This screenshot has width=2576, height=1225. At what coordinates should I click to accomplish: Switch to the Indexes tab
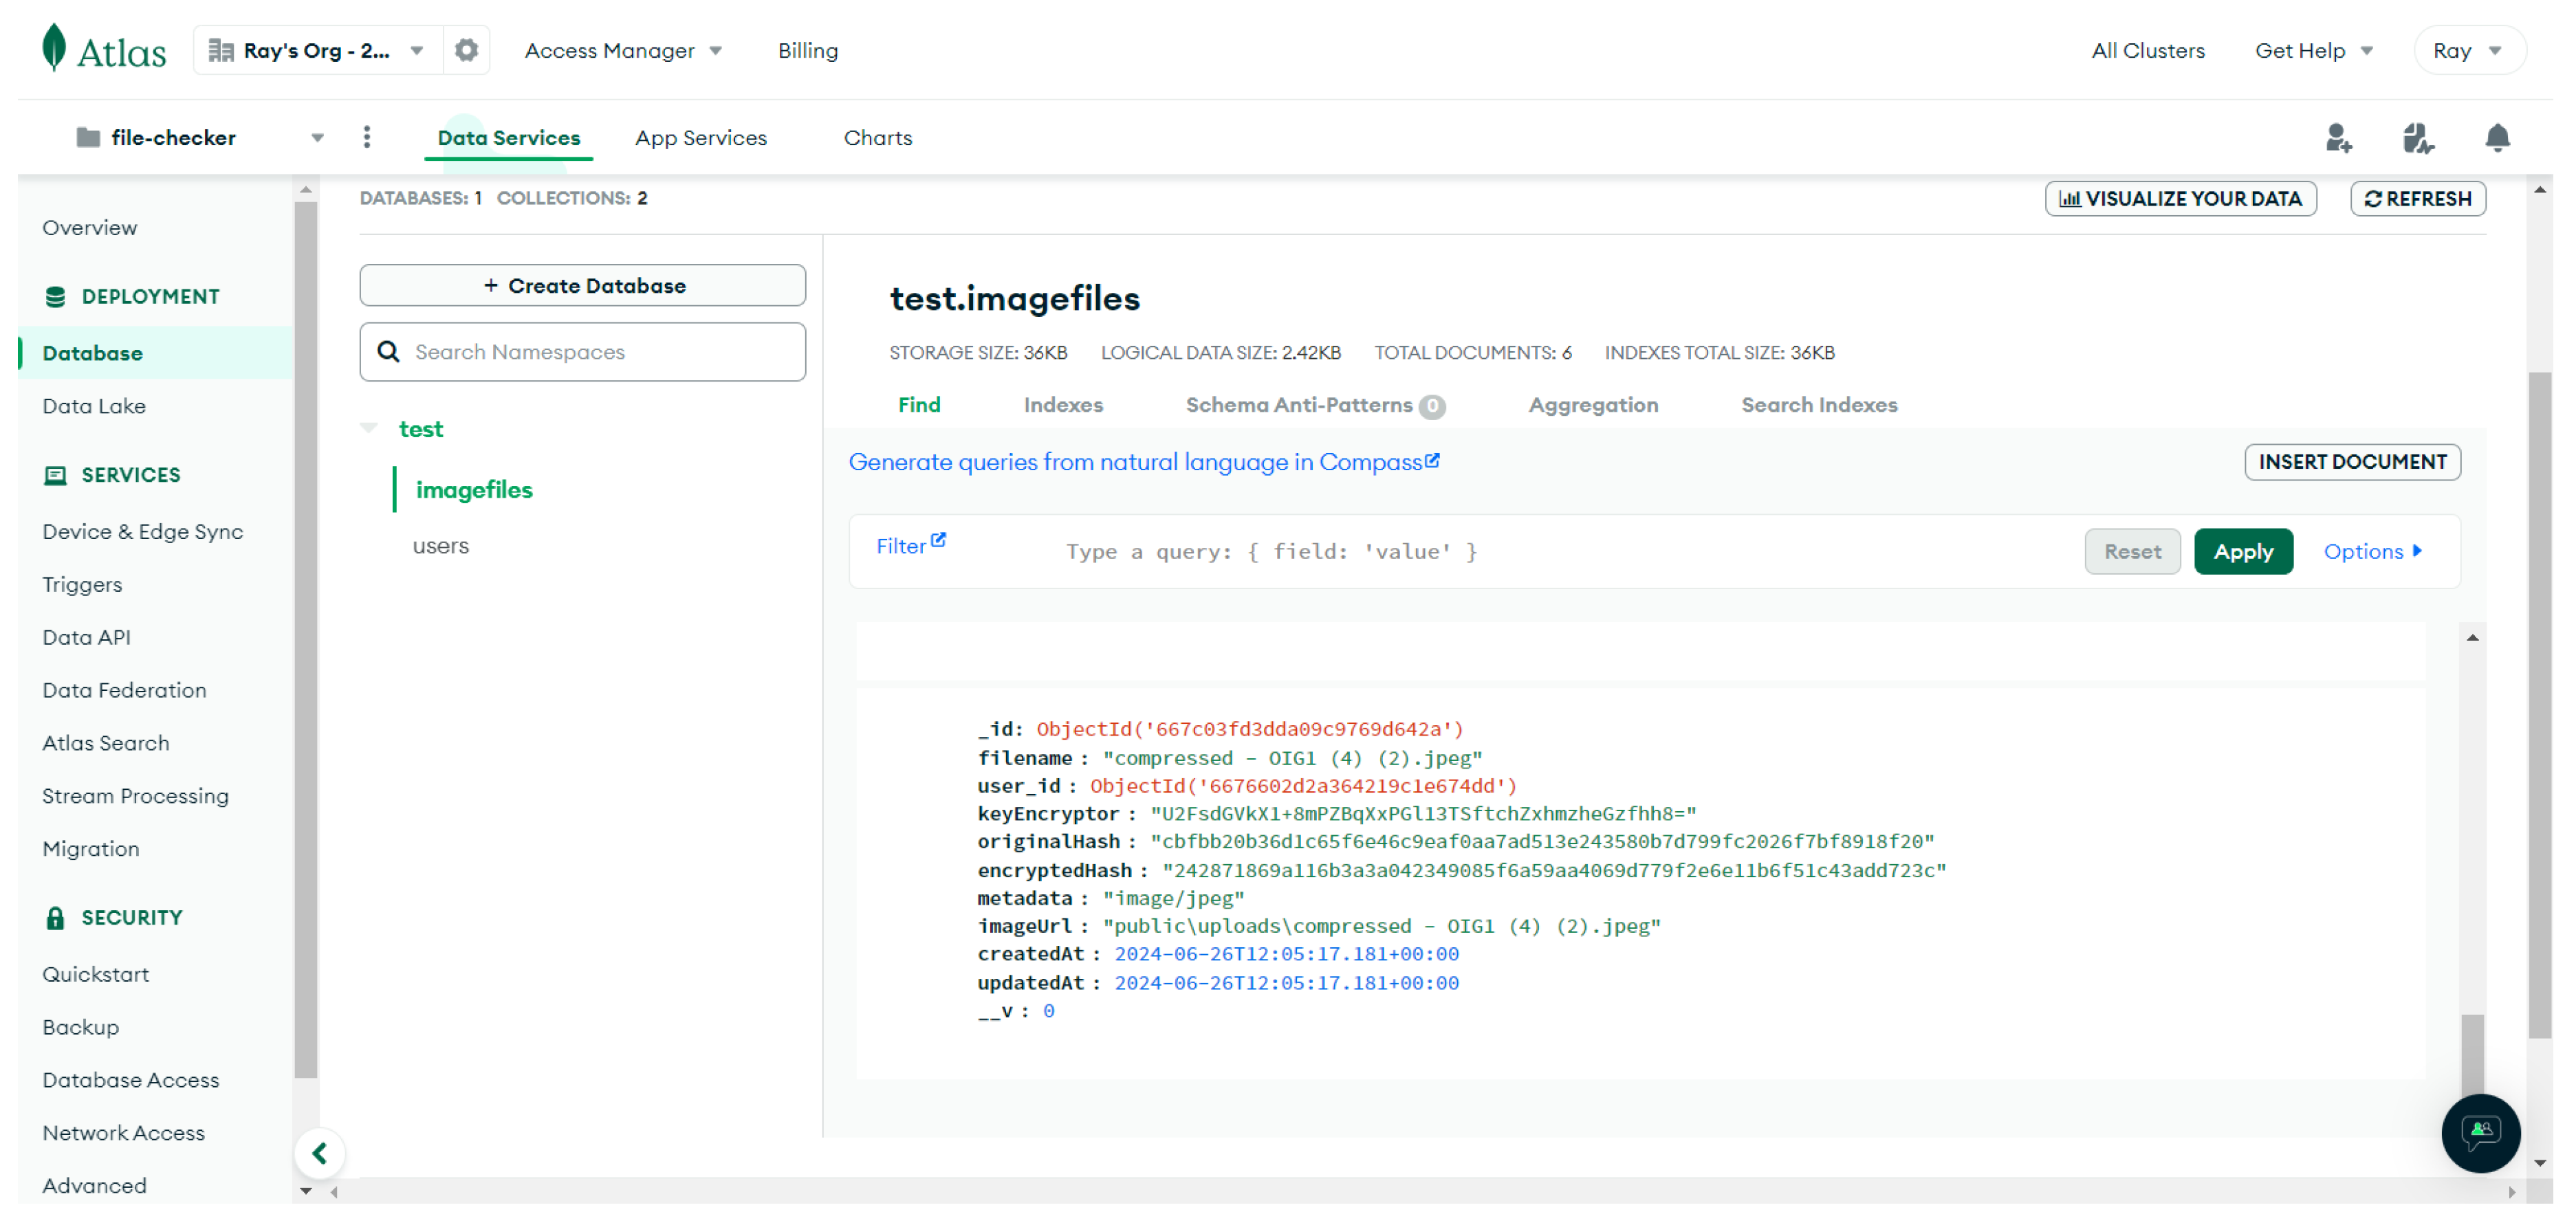[x=1063, y=405]
